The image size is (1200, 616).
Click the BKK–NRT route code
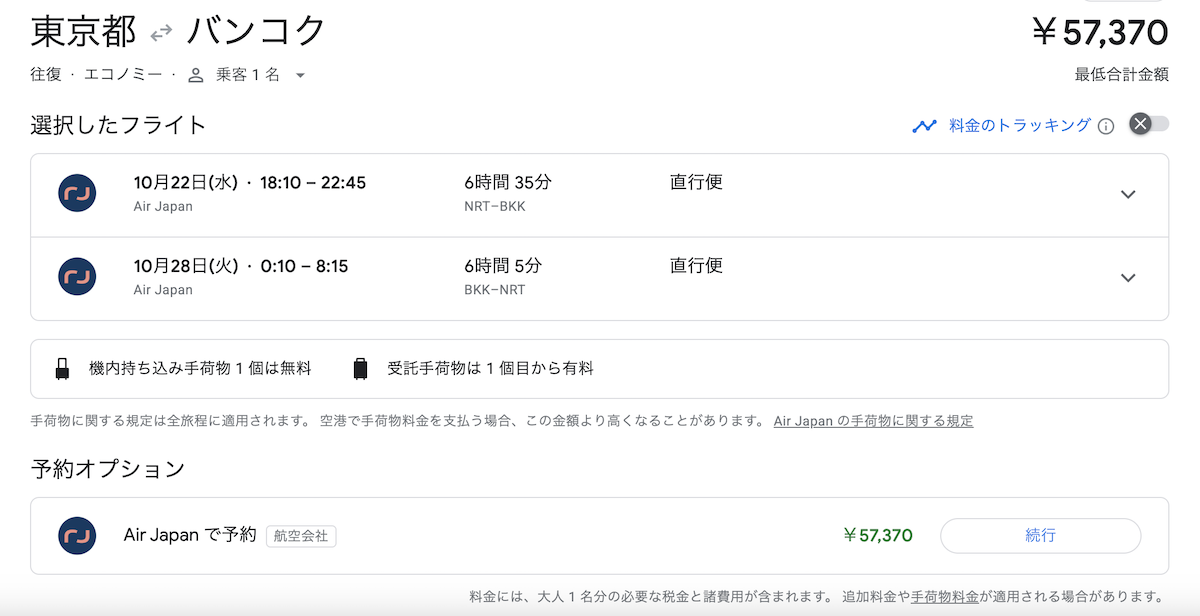coord(495,290)
